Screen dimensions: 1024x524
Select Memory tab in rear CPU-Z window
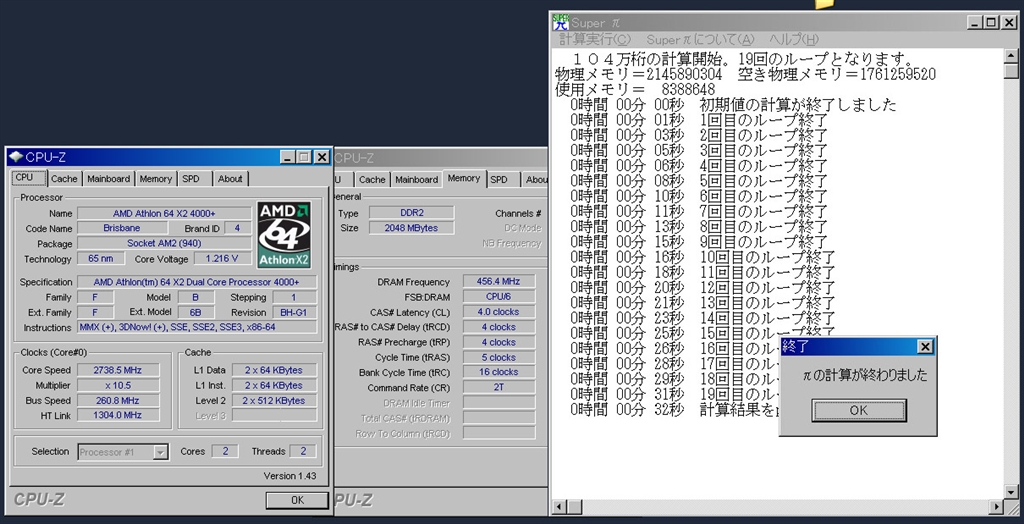(464, 178)
